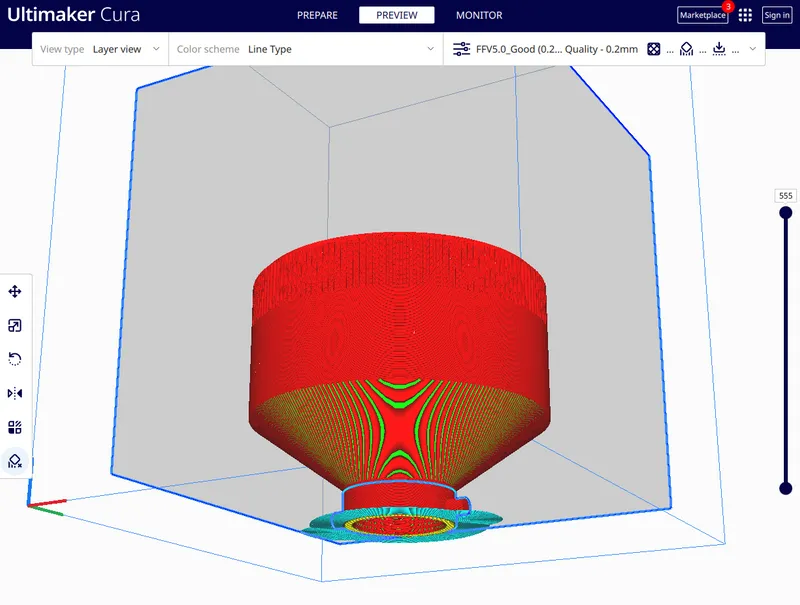Click the Line Type value text
The width and height of the screenshot is (800, 605).
(270, 49)
